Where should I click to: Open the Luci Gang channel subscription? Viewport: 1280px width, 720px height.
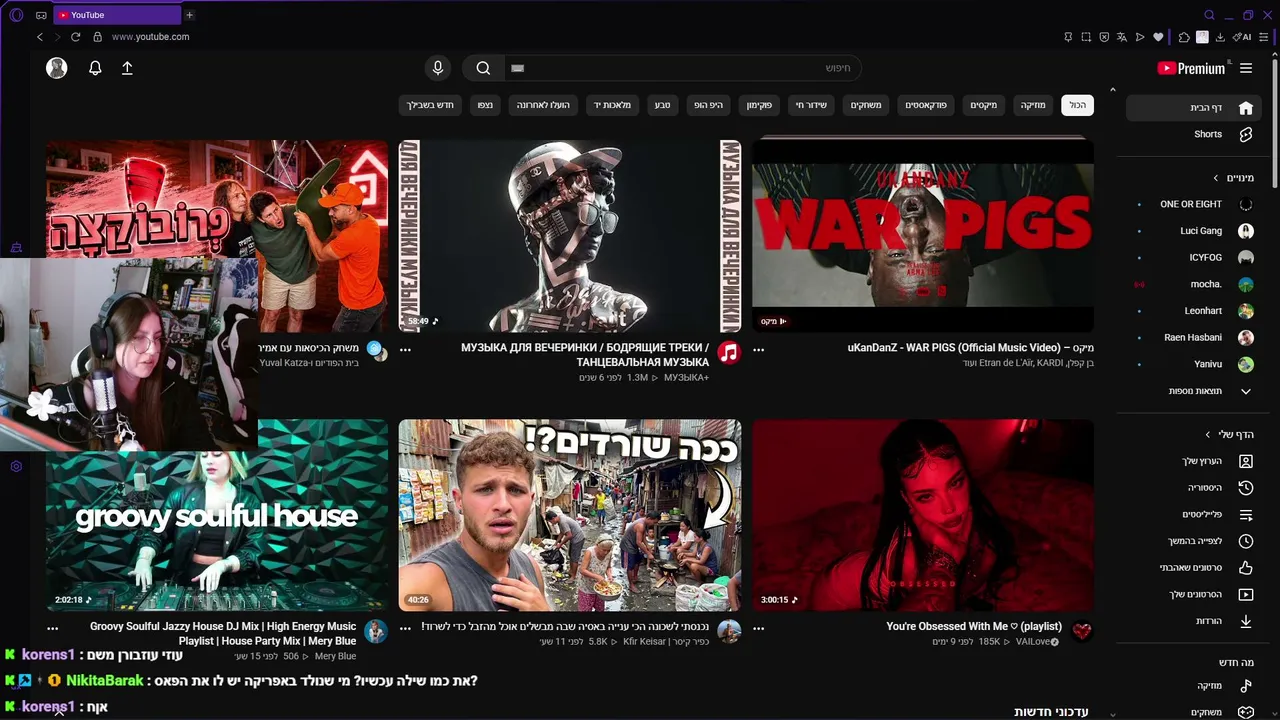(1194, 231)
